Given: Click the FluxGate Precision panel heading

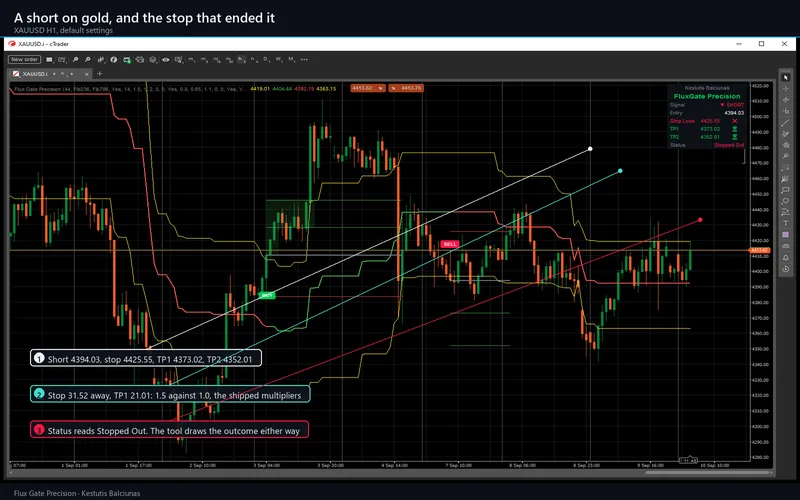Looking at the screenshot, I should (707, 96).
